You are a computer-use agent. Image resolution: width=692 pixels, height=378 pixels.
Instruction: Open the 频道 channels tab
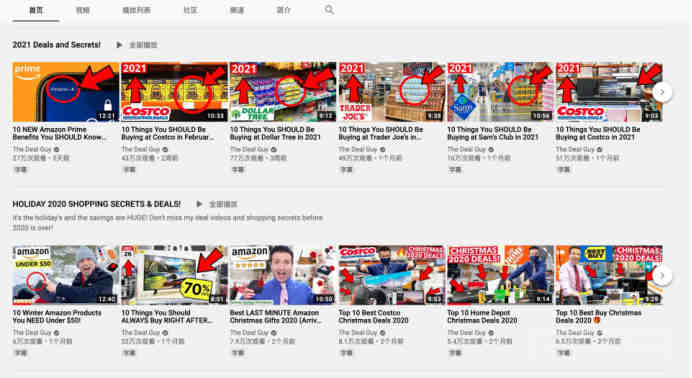237,10
